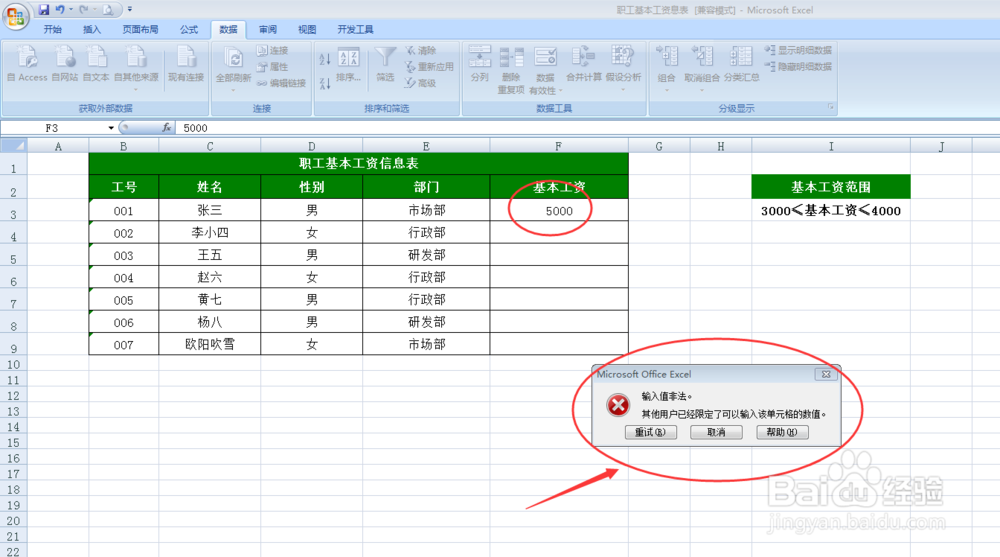The image size is (1000, 557).
Task: Consolidate data (合并计算)
Action: click(x=584, y=64)
